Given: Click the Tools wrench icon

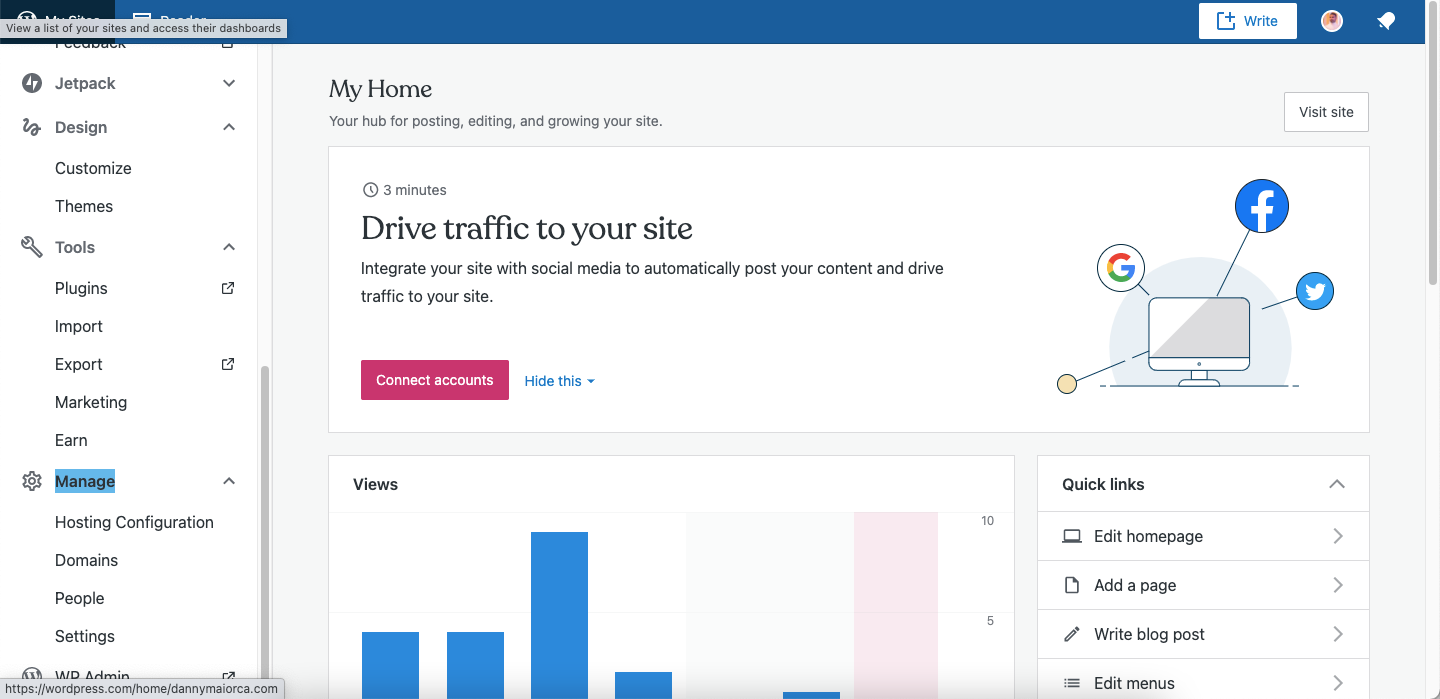Looking at the screenshot, I should pos(32,247).
